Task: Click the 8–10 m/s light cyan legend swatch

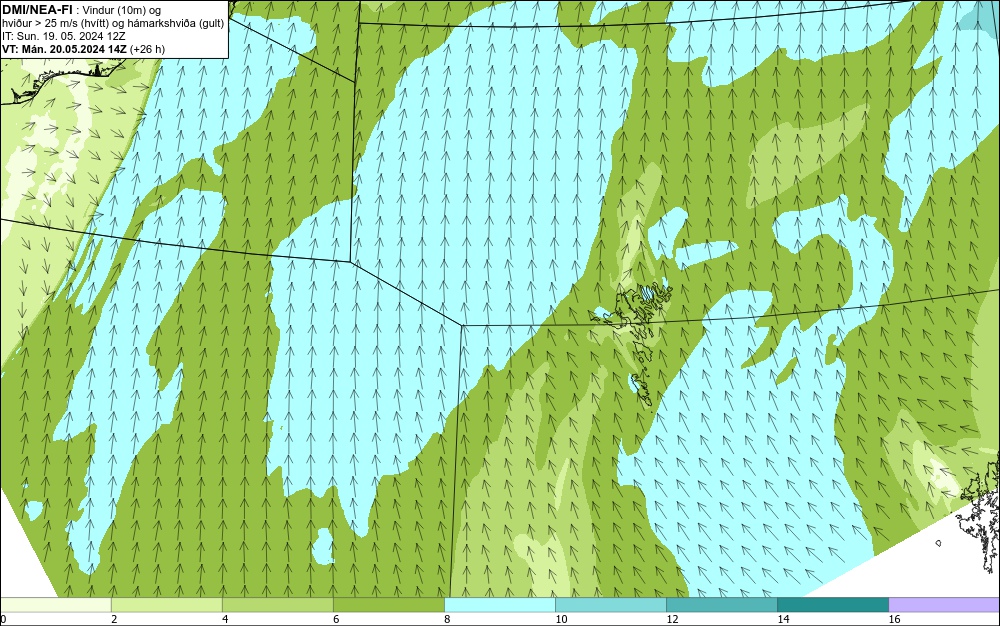Action: coord(499,605)
